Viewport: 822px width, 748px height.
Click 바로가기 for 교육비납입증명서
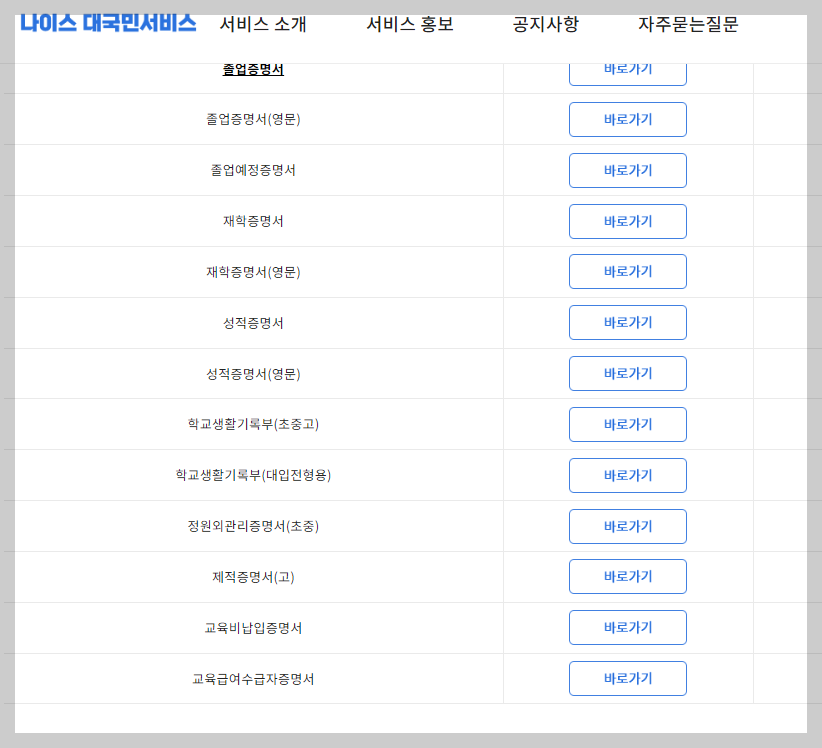[x=627, y=627]
